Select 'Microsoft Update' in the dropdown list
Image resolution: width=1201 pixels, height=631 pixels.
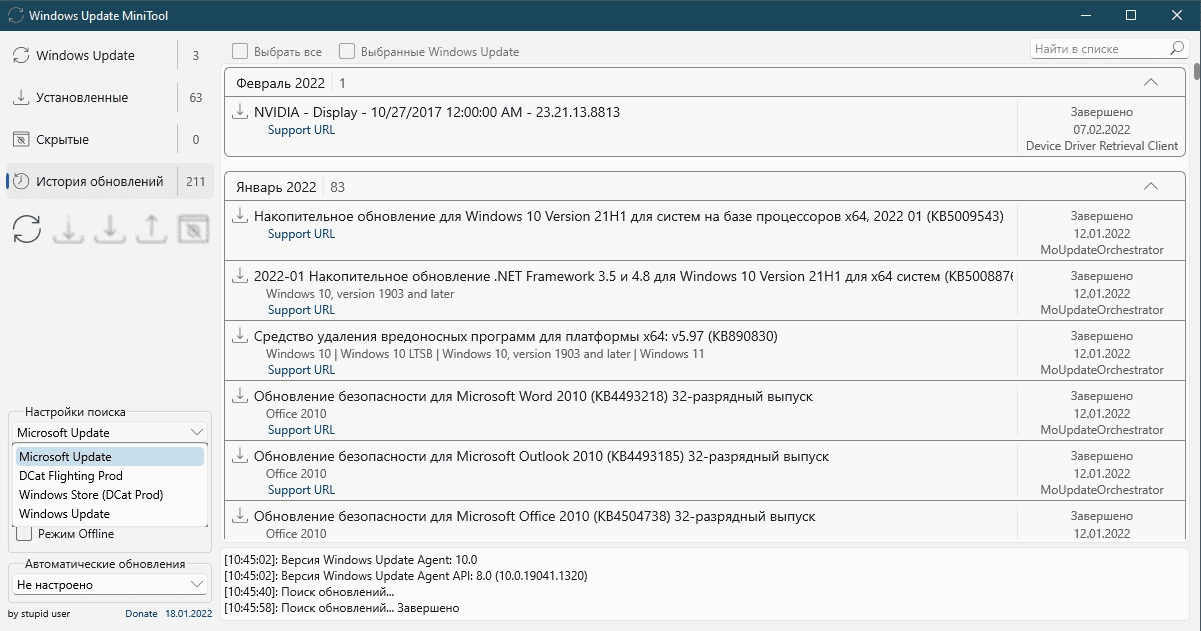click(x=110, y=457)
